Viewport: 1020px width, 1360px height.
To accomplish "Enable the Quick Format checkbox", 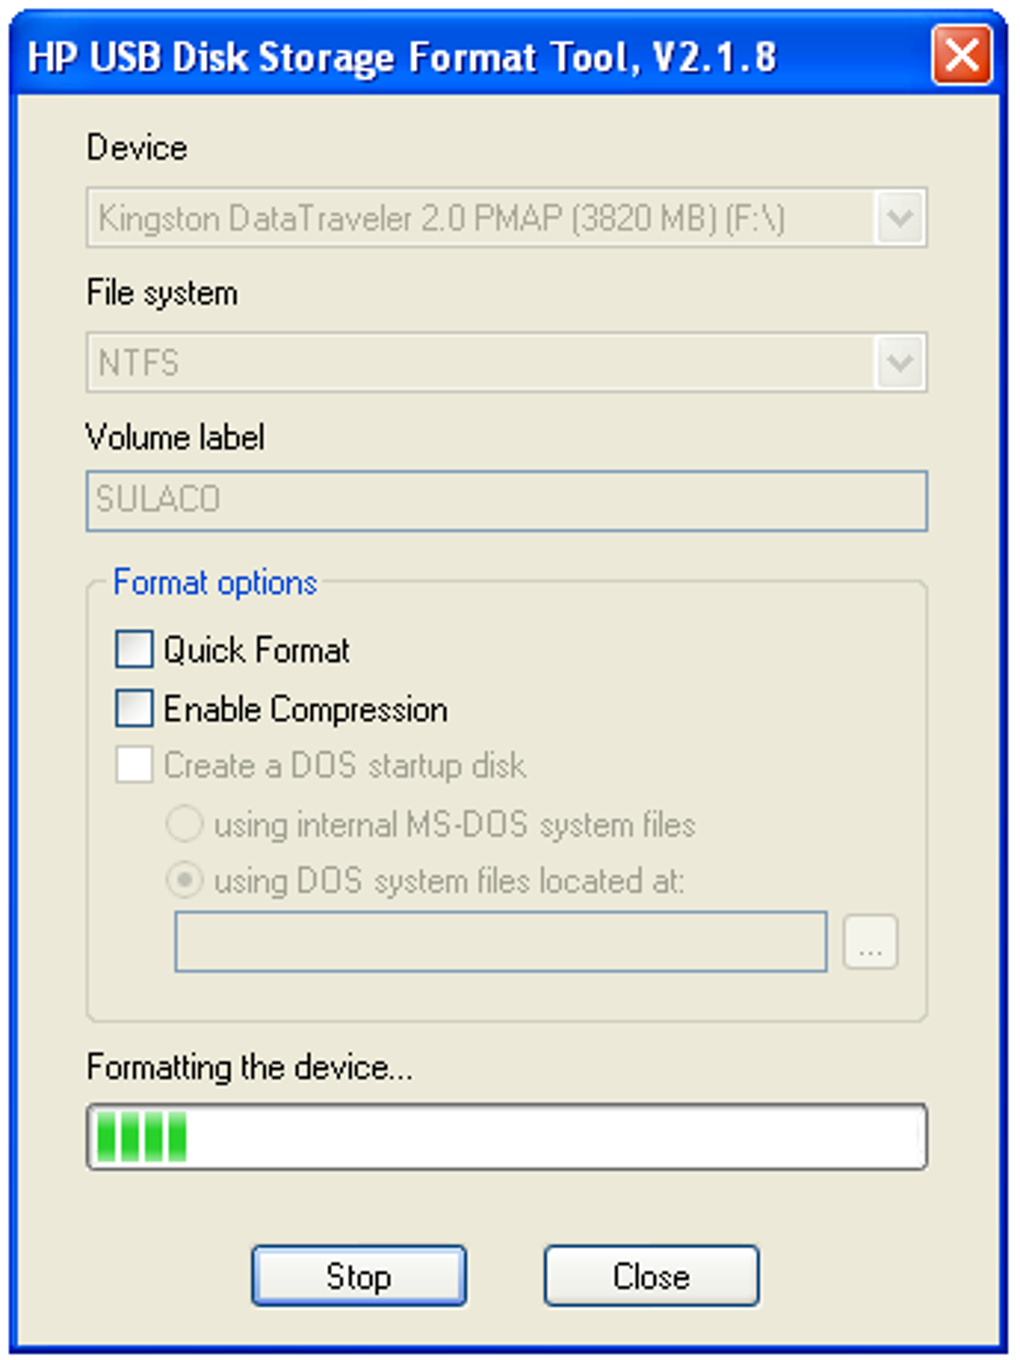I will click(135, 649).
